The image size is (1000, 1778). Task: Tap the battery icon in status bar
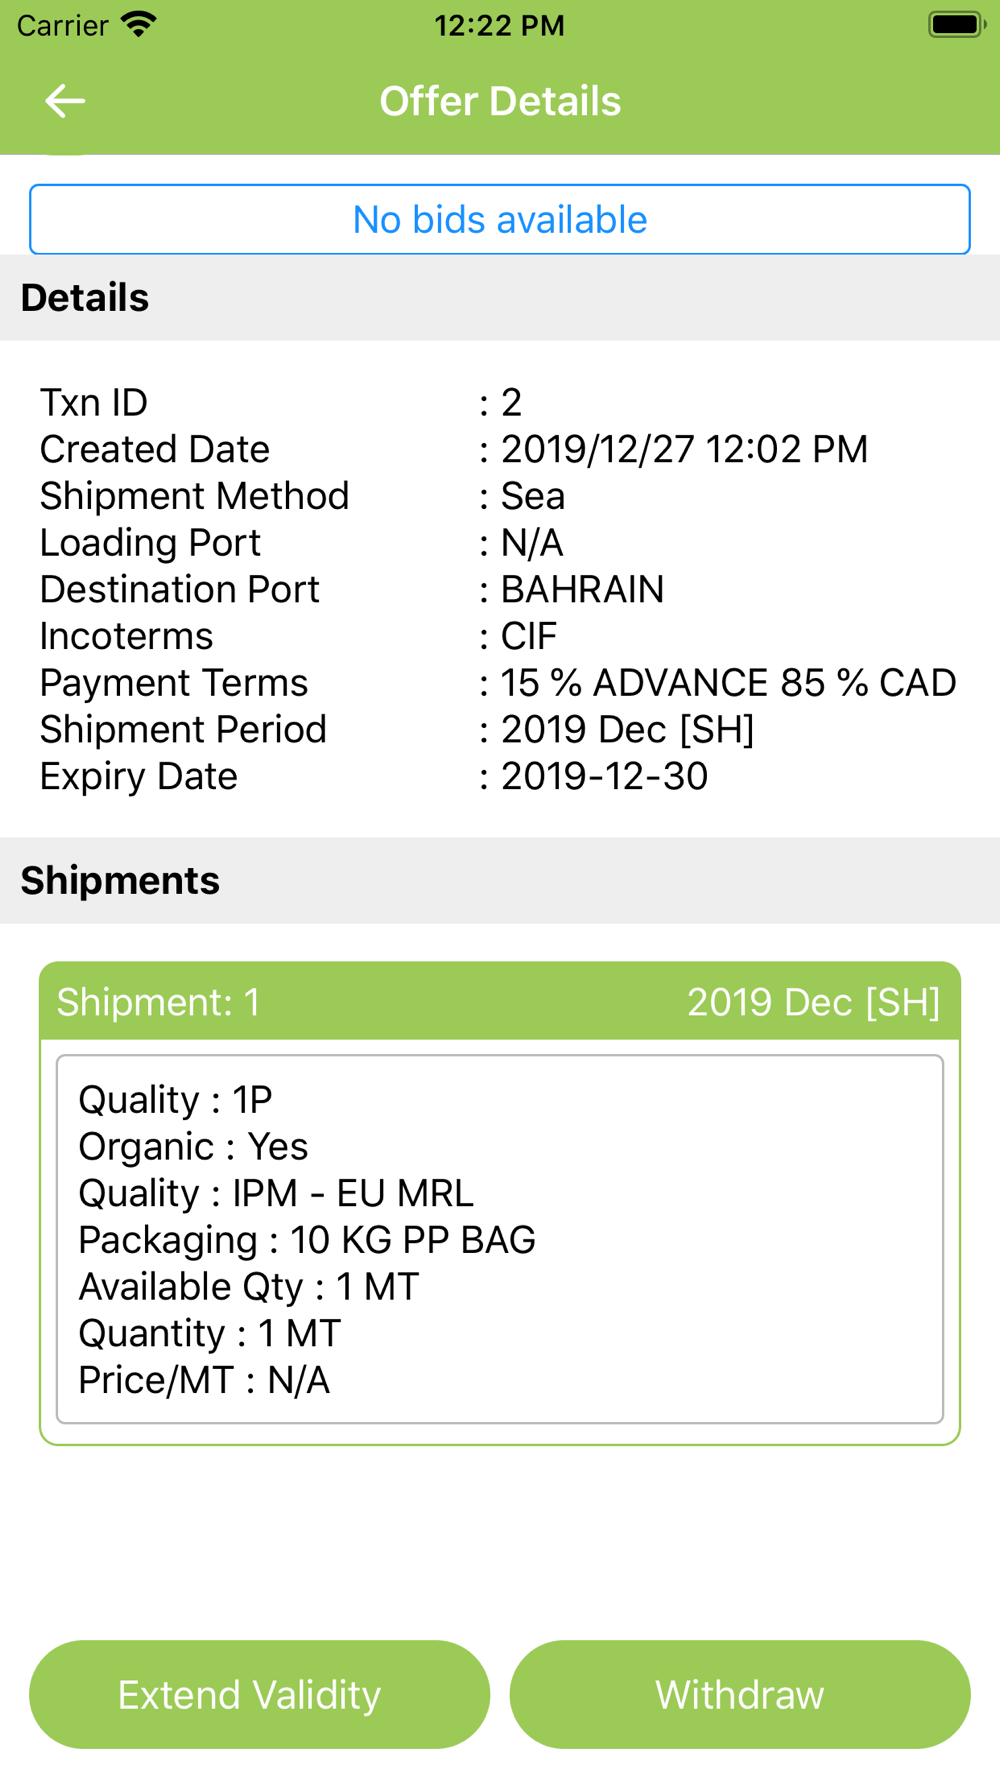pos(957,25)
